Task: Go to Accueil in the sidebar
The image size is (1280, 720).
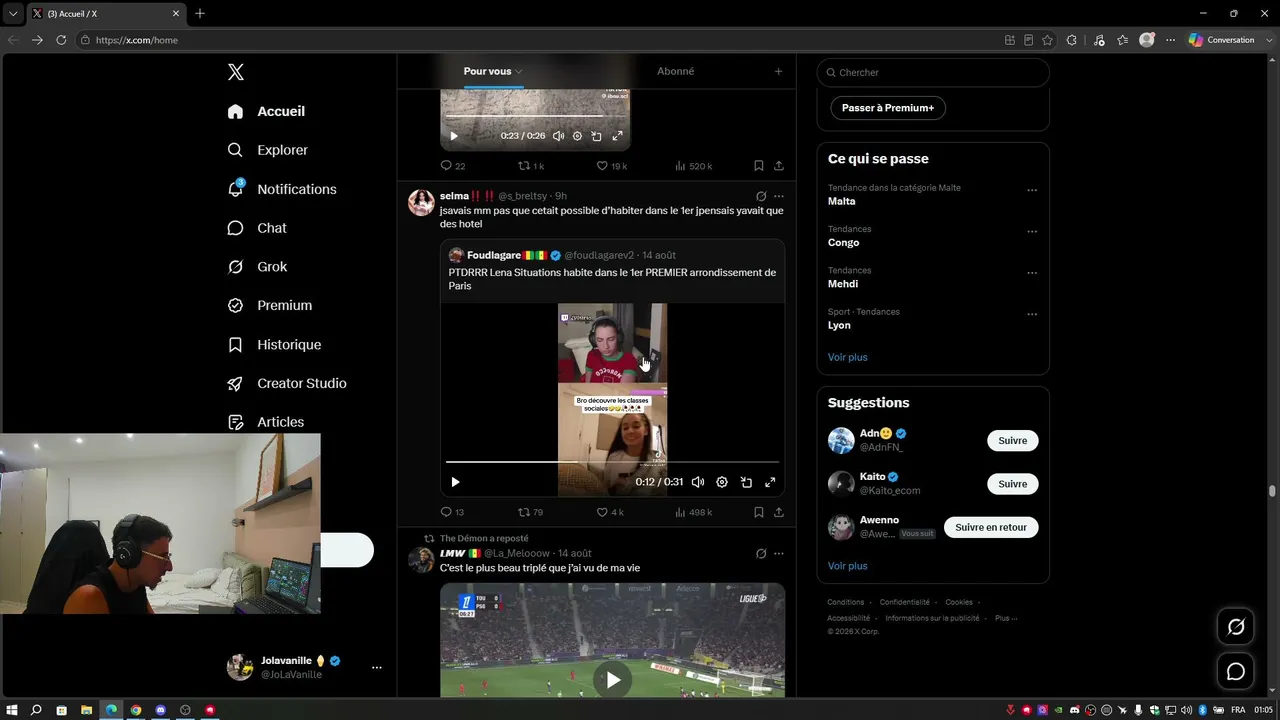Action: tap(266, 111)
